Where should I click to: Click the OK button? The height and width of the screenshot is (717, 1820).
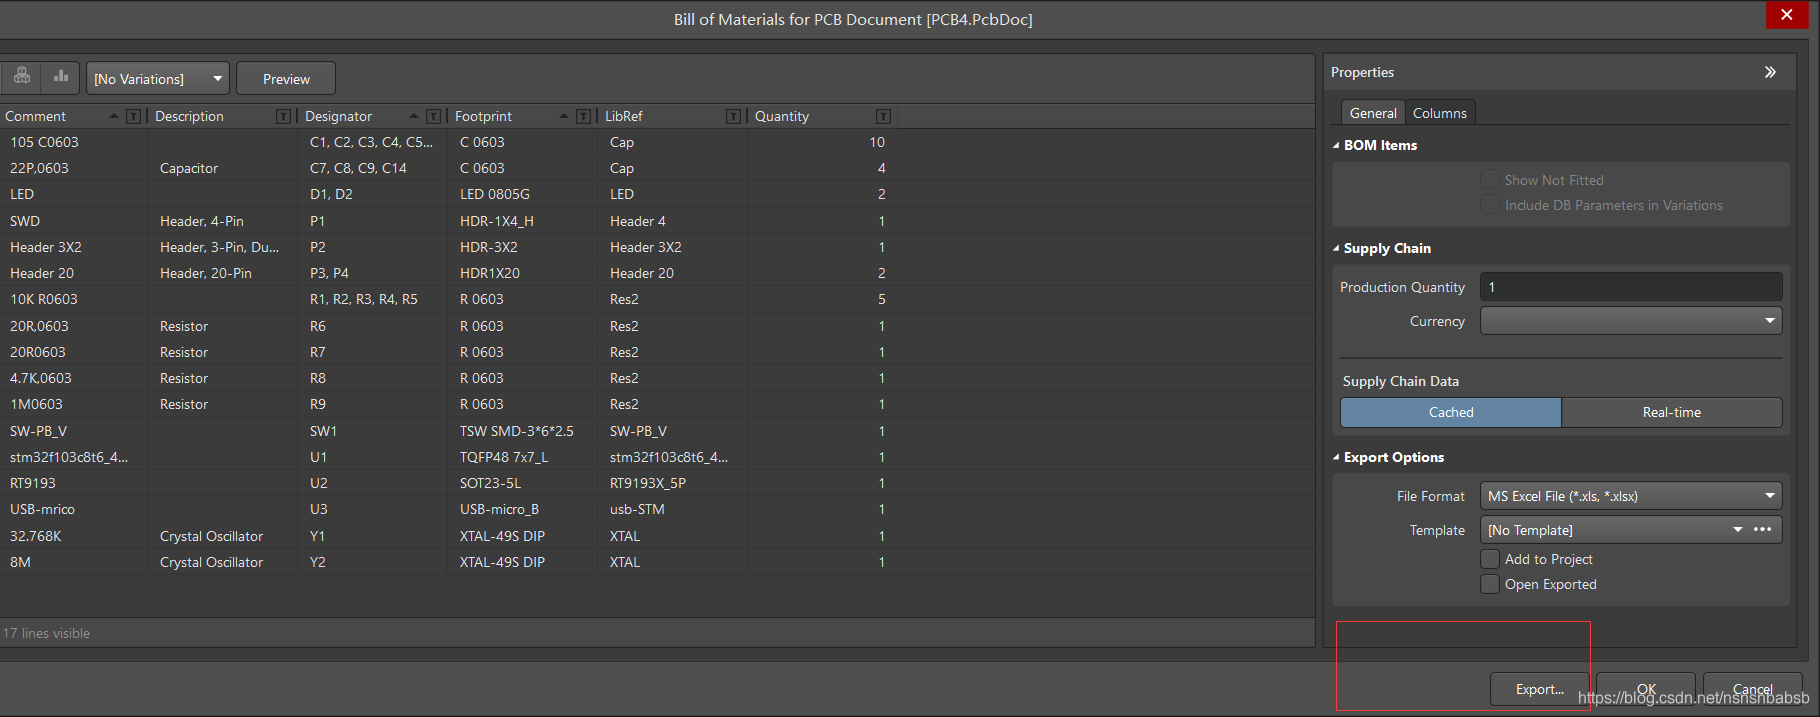pyautogui.click(x=1646, y=689)
